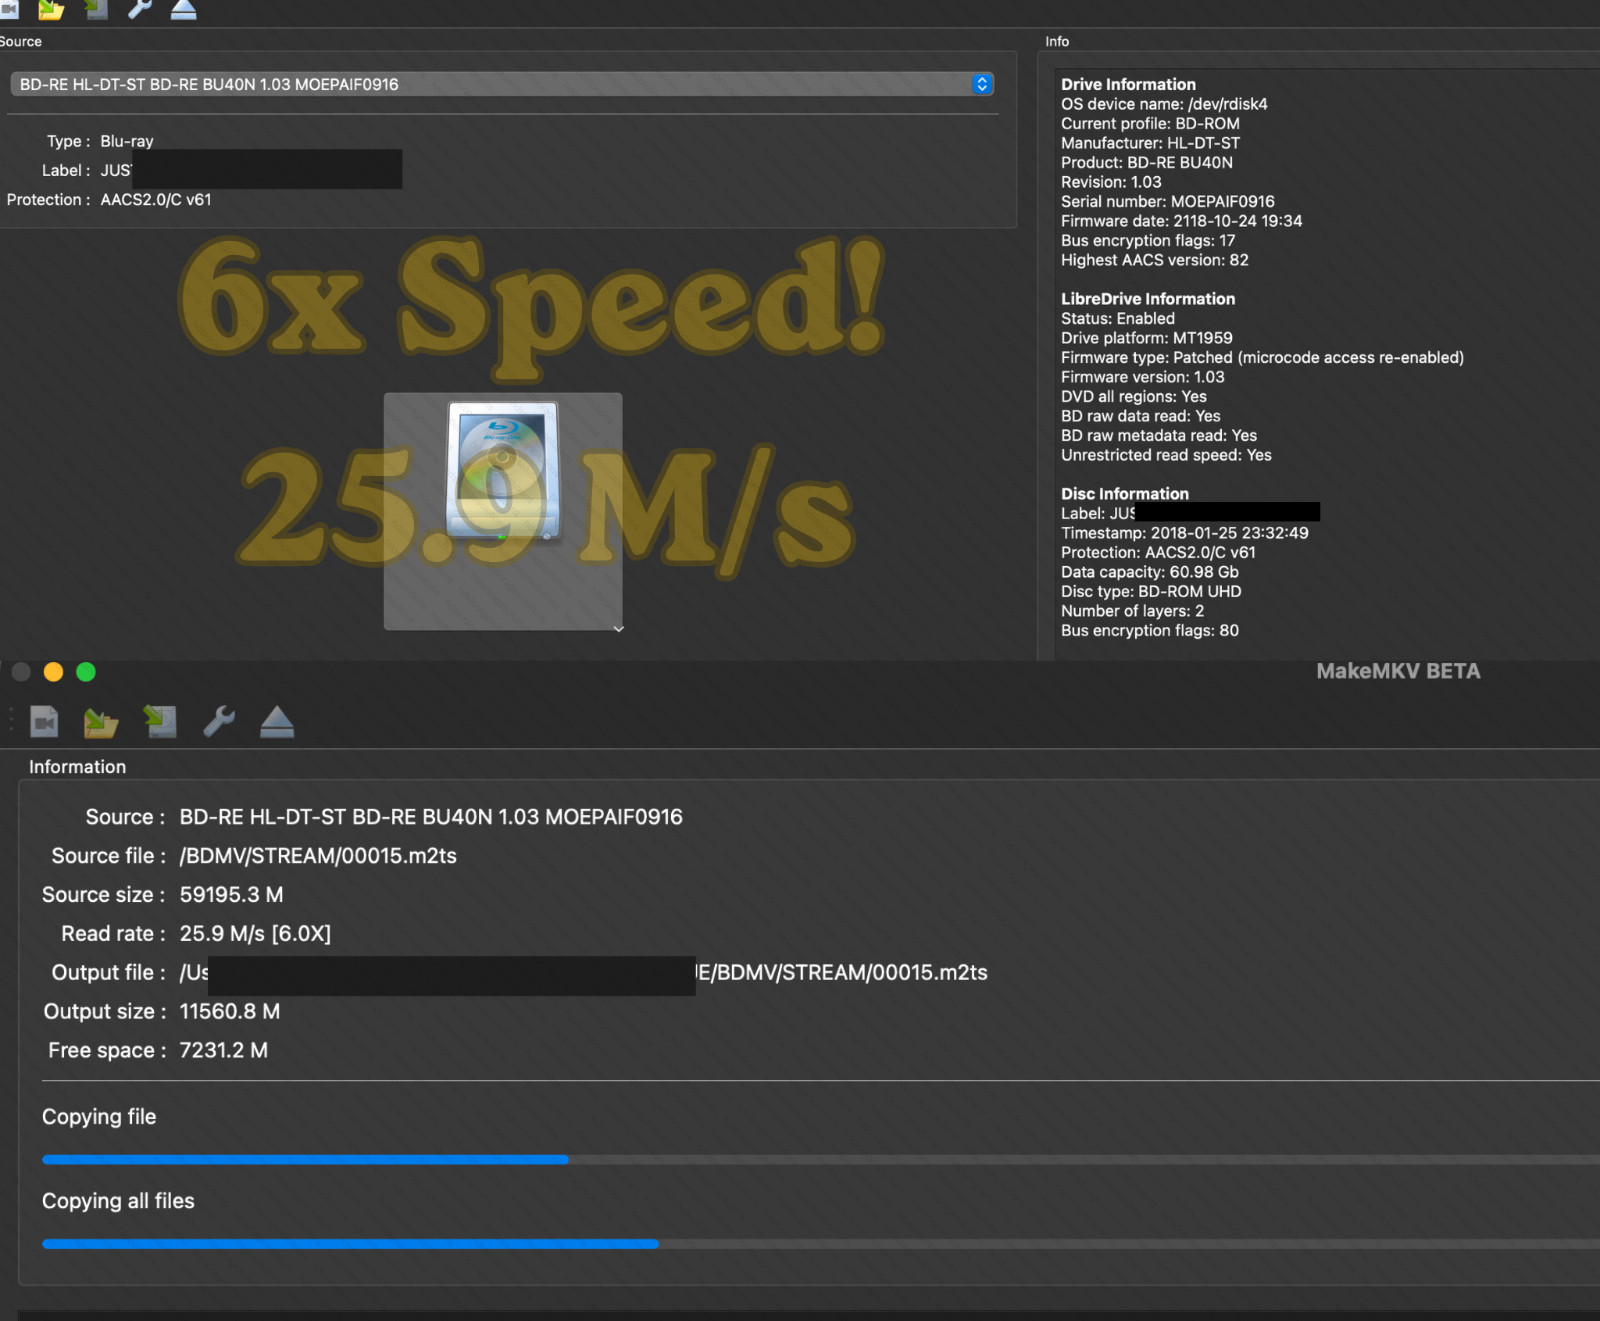This screenshot has height=1321, width=1600.
Task: Click the green zoom window button
Action: (86, 672)
